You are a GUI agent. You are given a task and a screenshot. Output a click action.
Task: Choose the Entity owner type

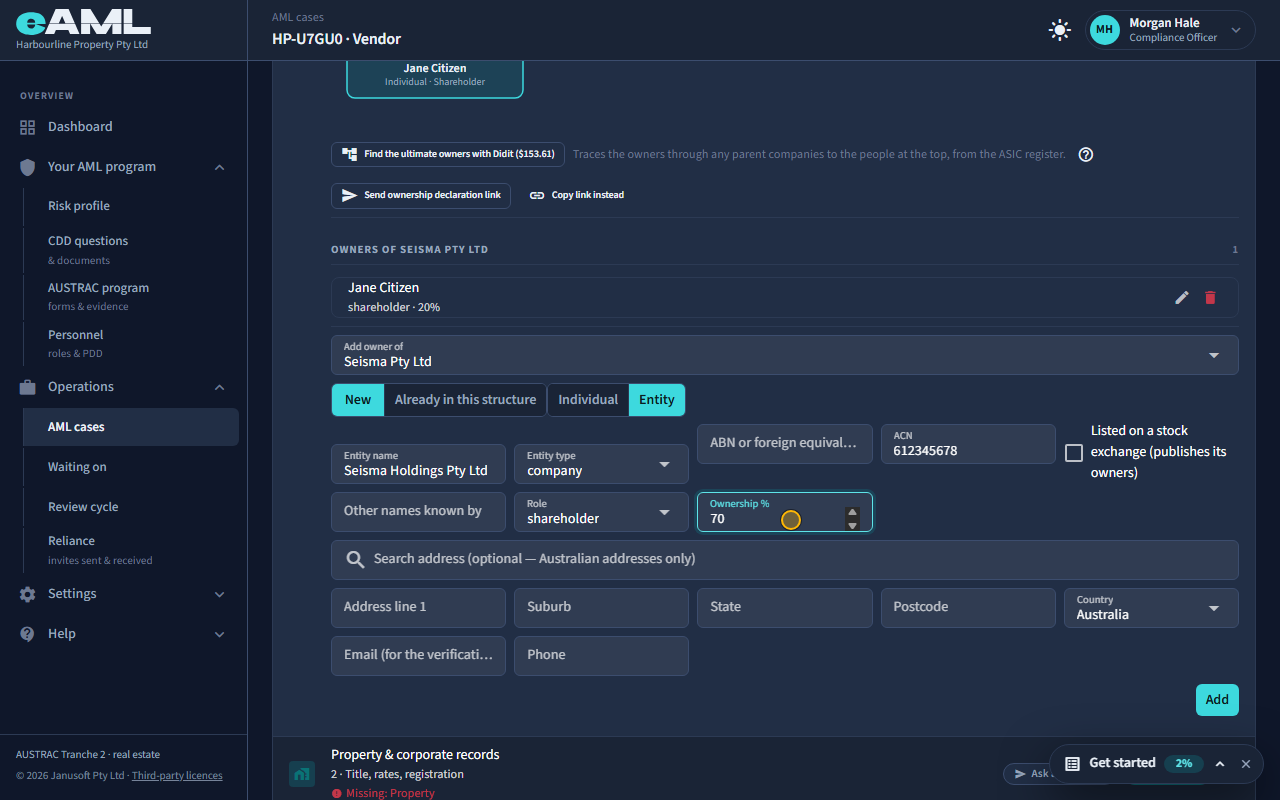657,400
